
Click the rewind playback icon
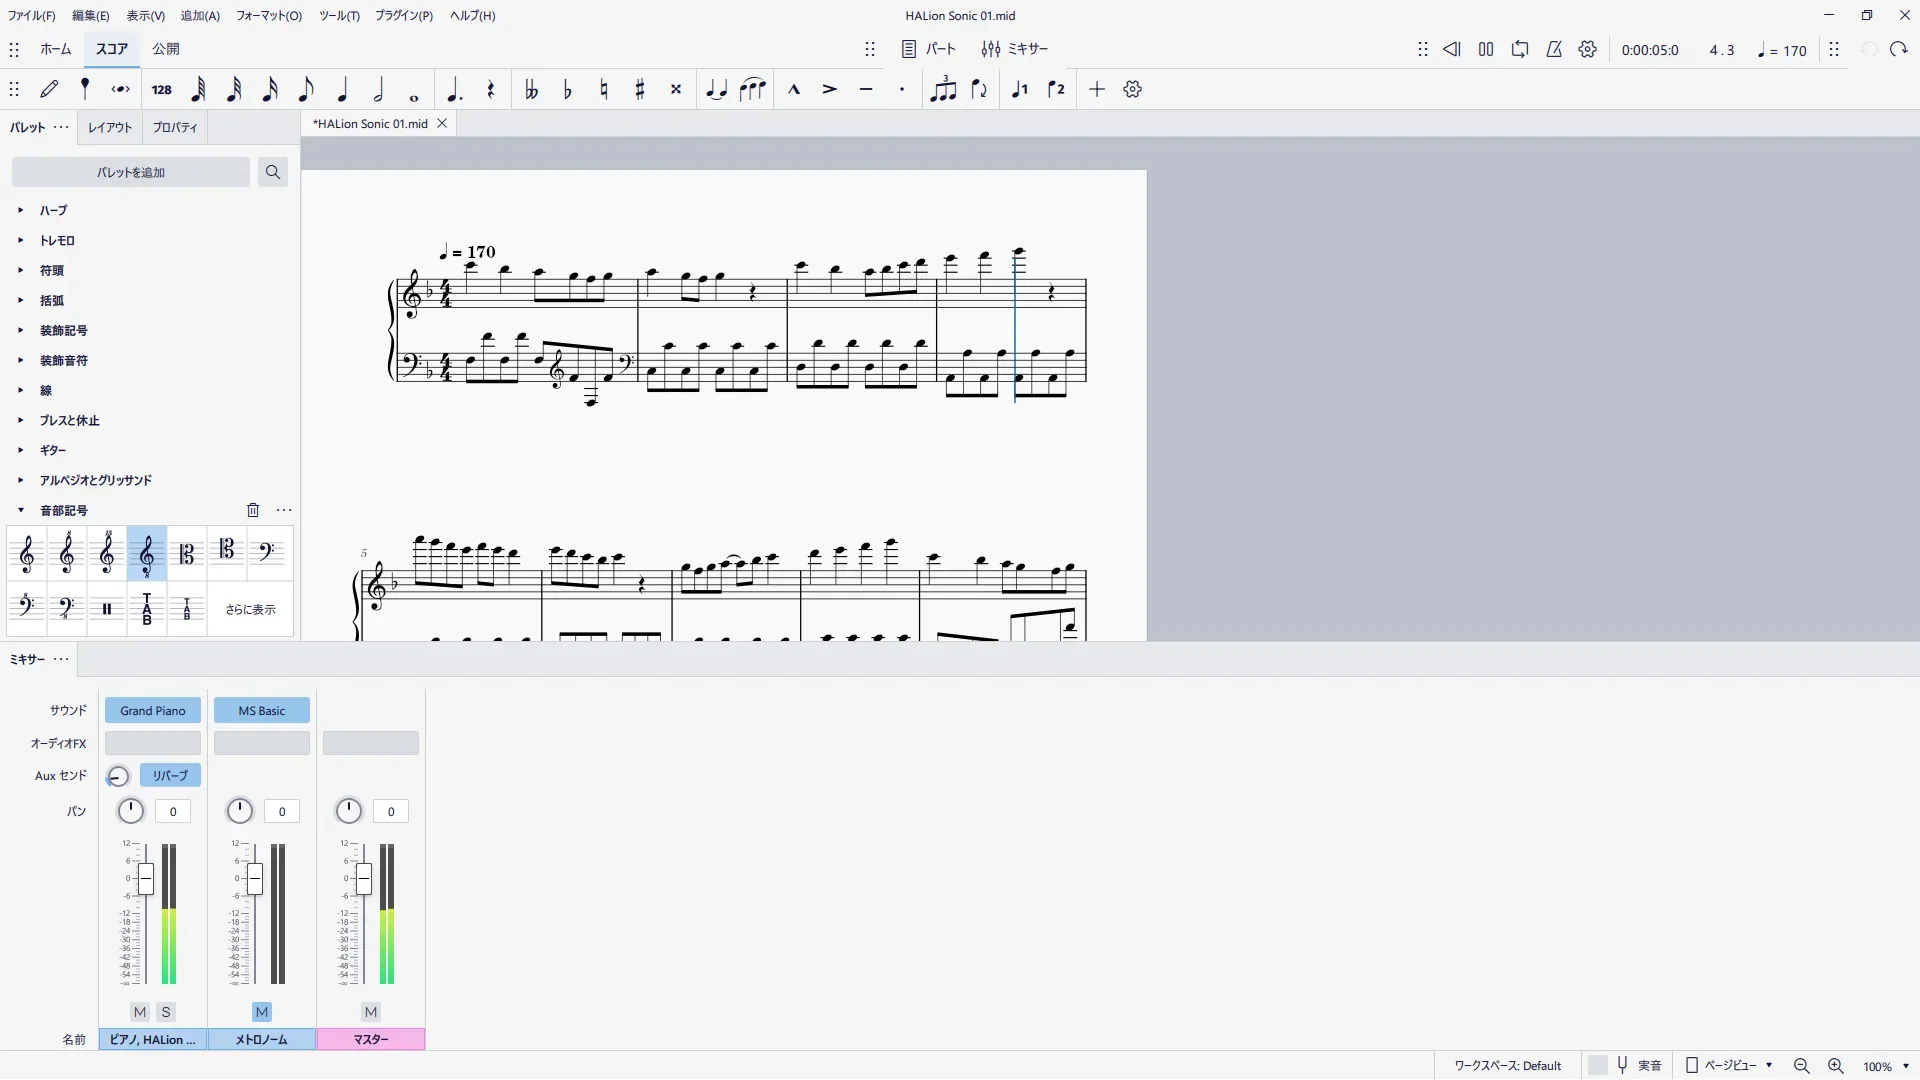(1452, 50)
